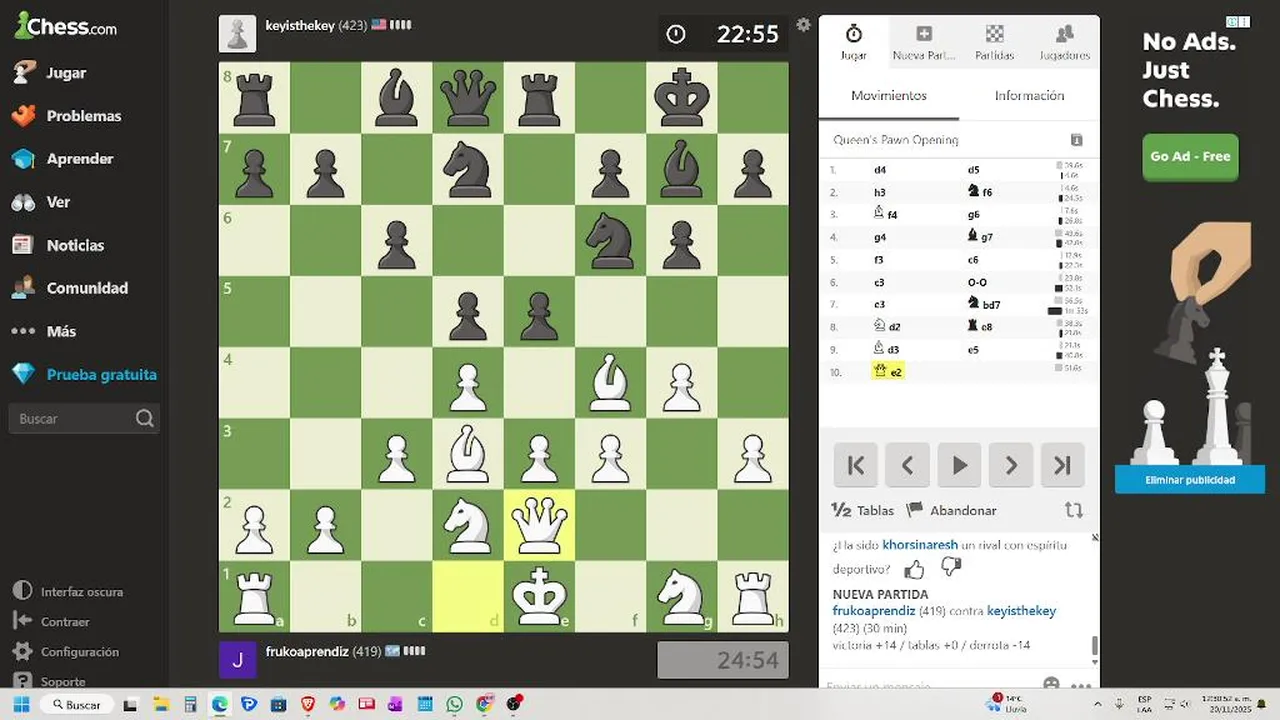Click Eliminar publicidad button

click(1190, 480)
